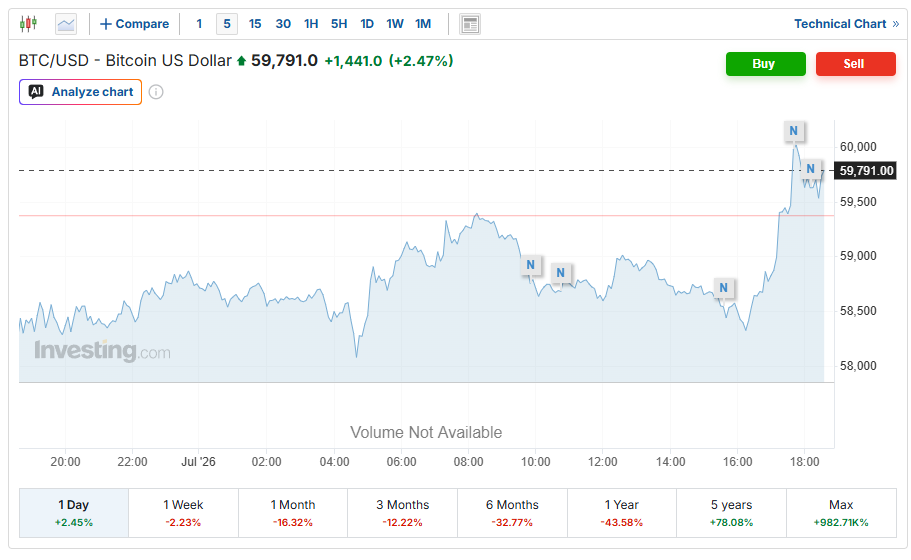The height and width of the screenshot is (560, 911).
Task: Switch to the 1 Week range tab
Action: click(x=183, y=512)
